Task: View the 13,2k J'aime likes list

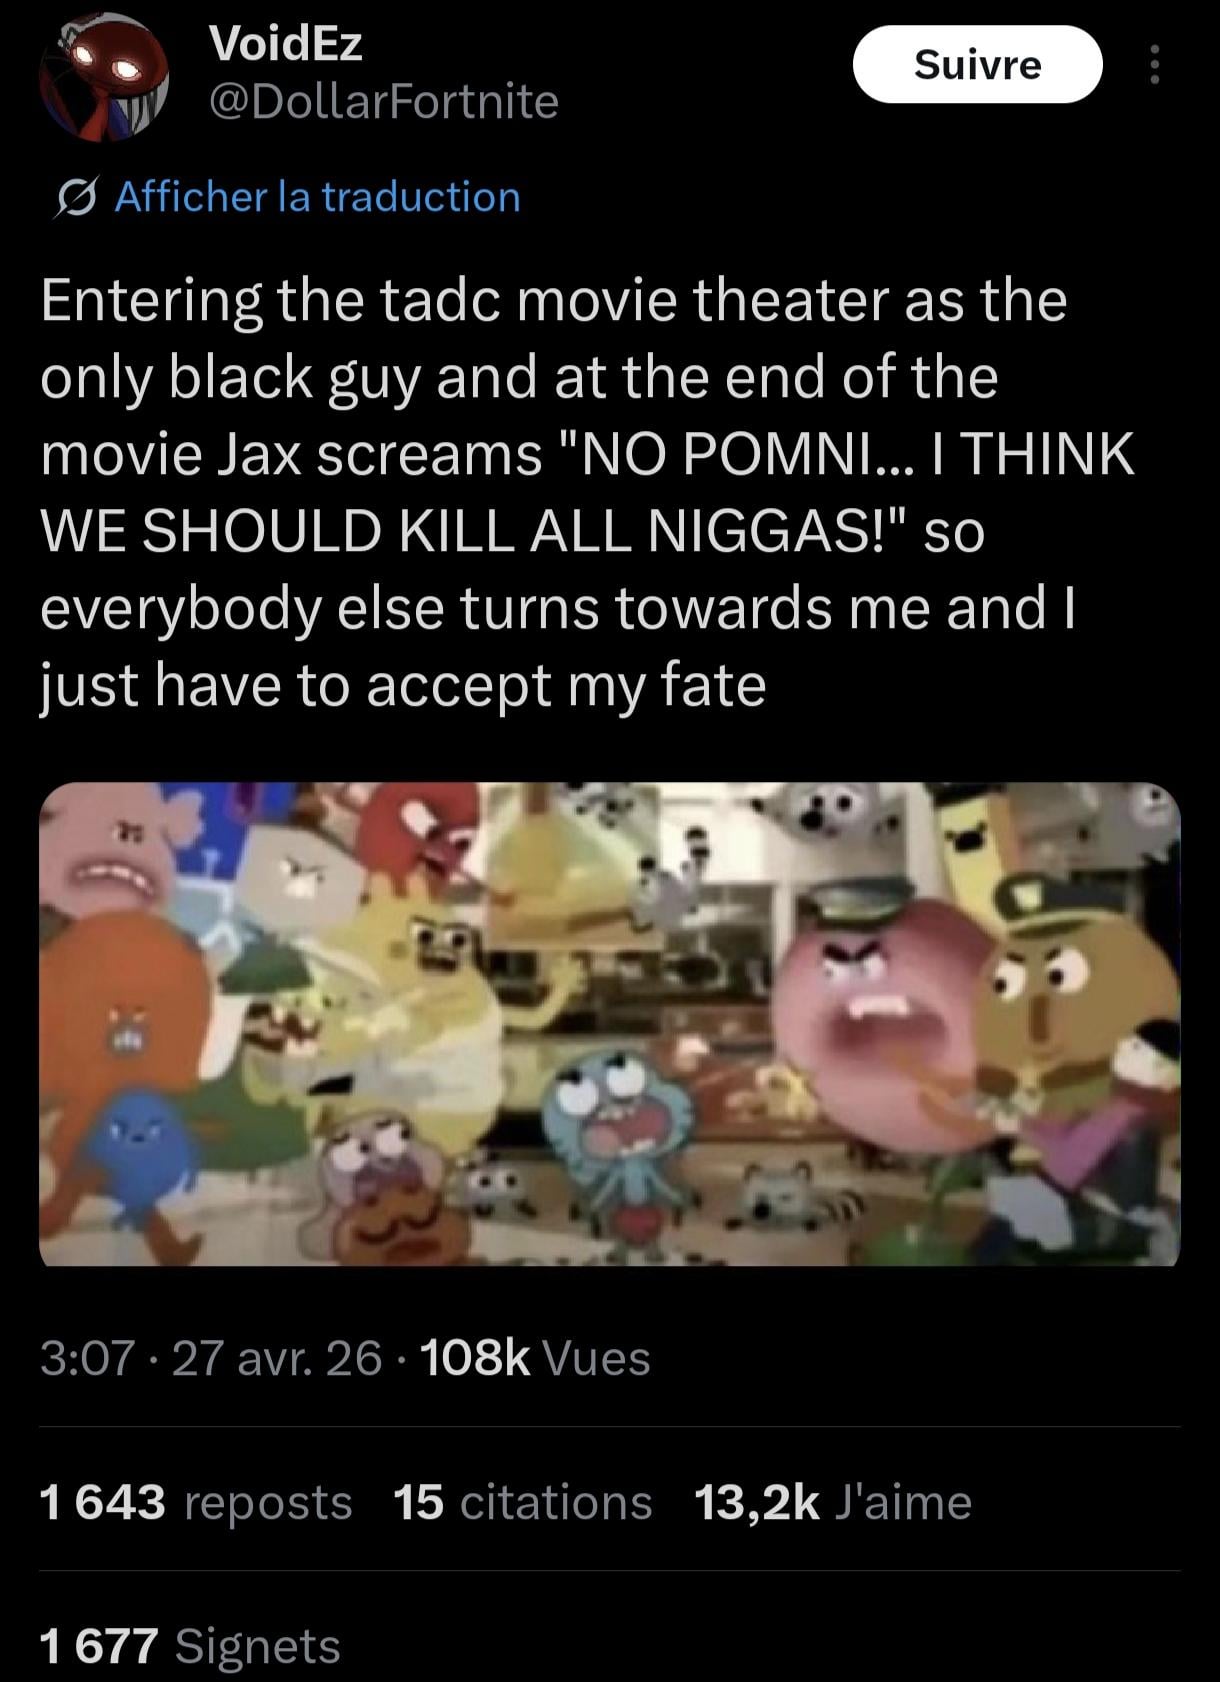Action: 832,1502
